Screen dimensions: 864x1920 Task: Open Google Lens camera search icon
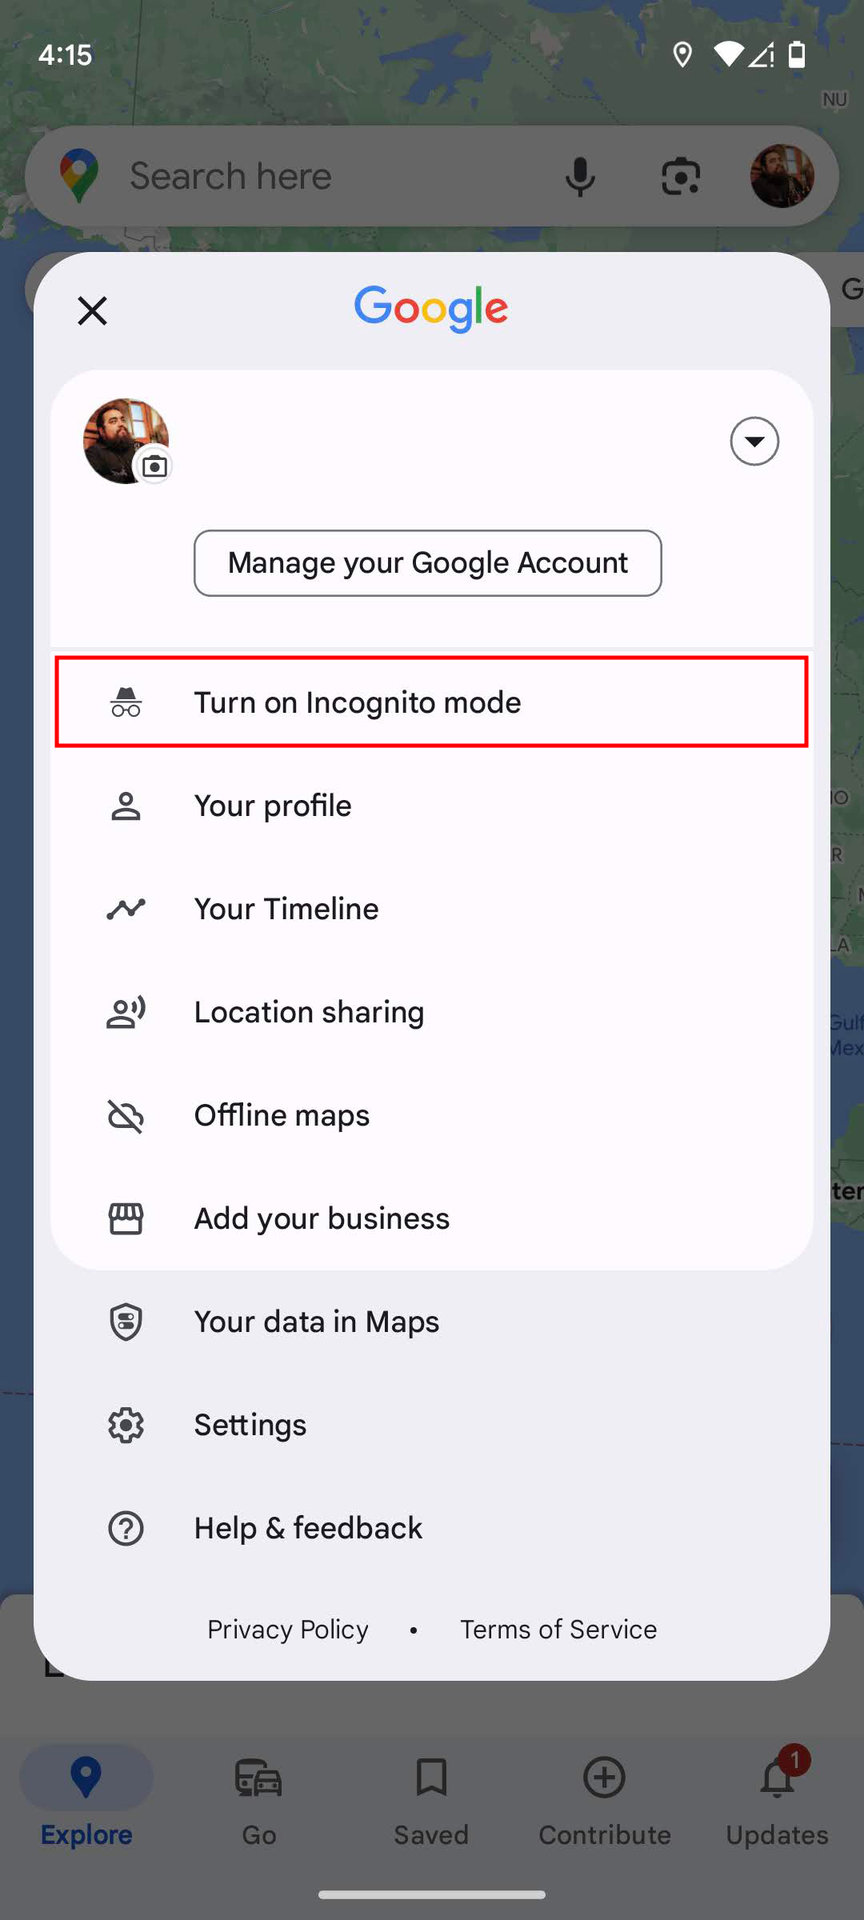pos(680,177)
